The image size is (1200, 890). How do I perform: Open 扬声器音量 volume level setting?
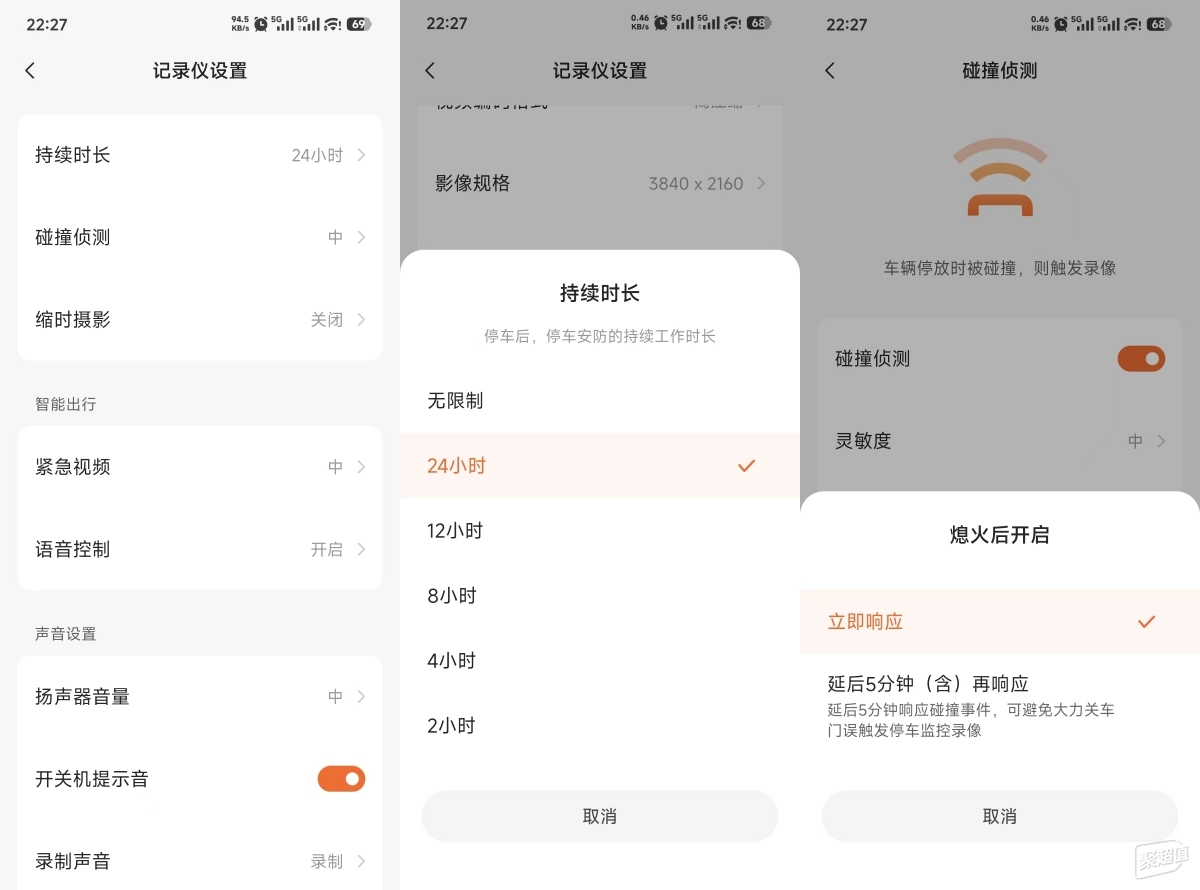coord(200,697)
